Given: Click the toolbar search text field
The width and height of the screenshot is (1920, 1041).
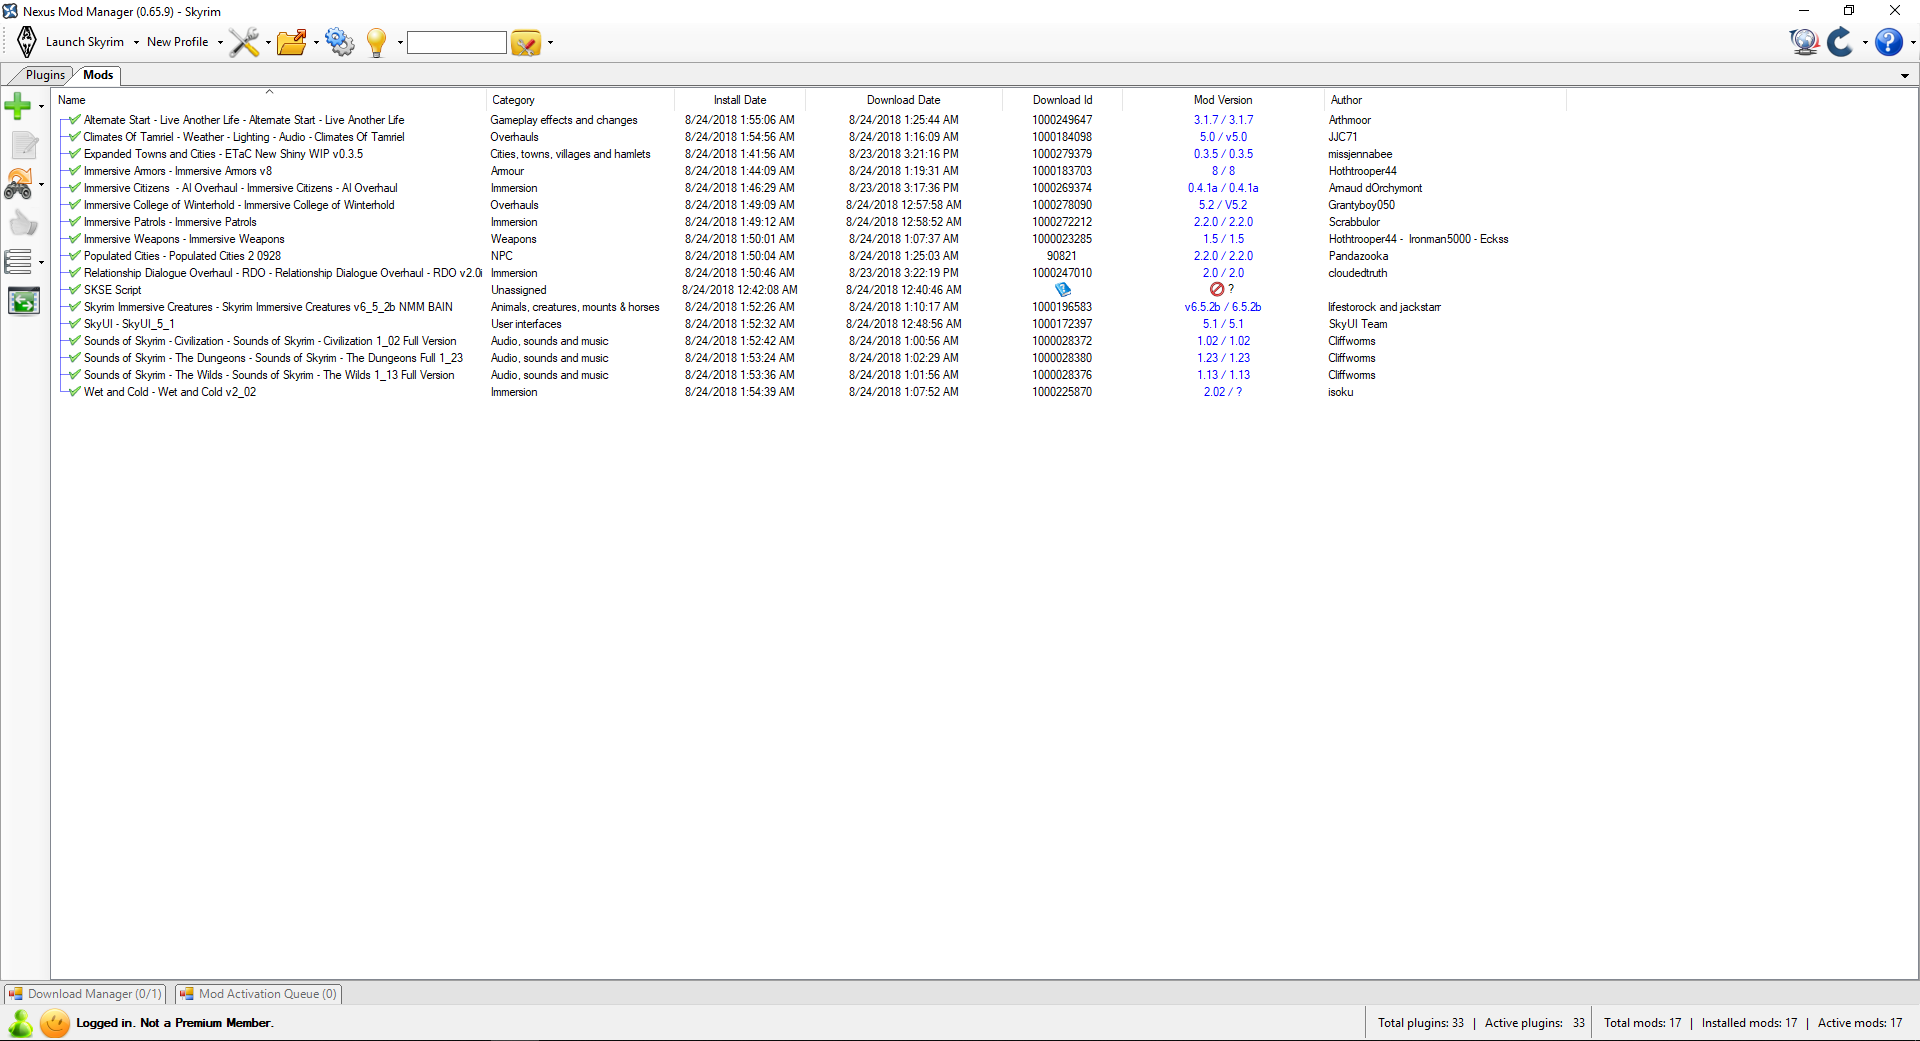Looking at the screenshot, I should click(x=457, y=42).
